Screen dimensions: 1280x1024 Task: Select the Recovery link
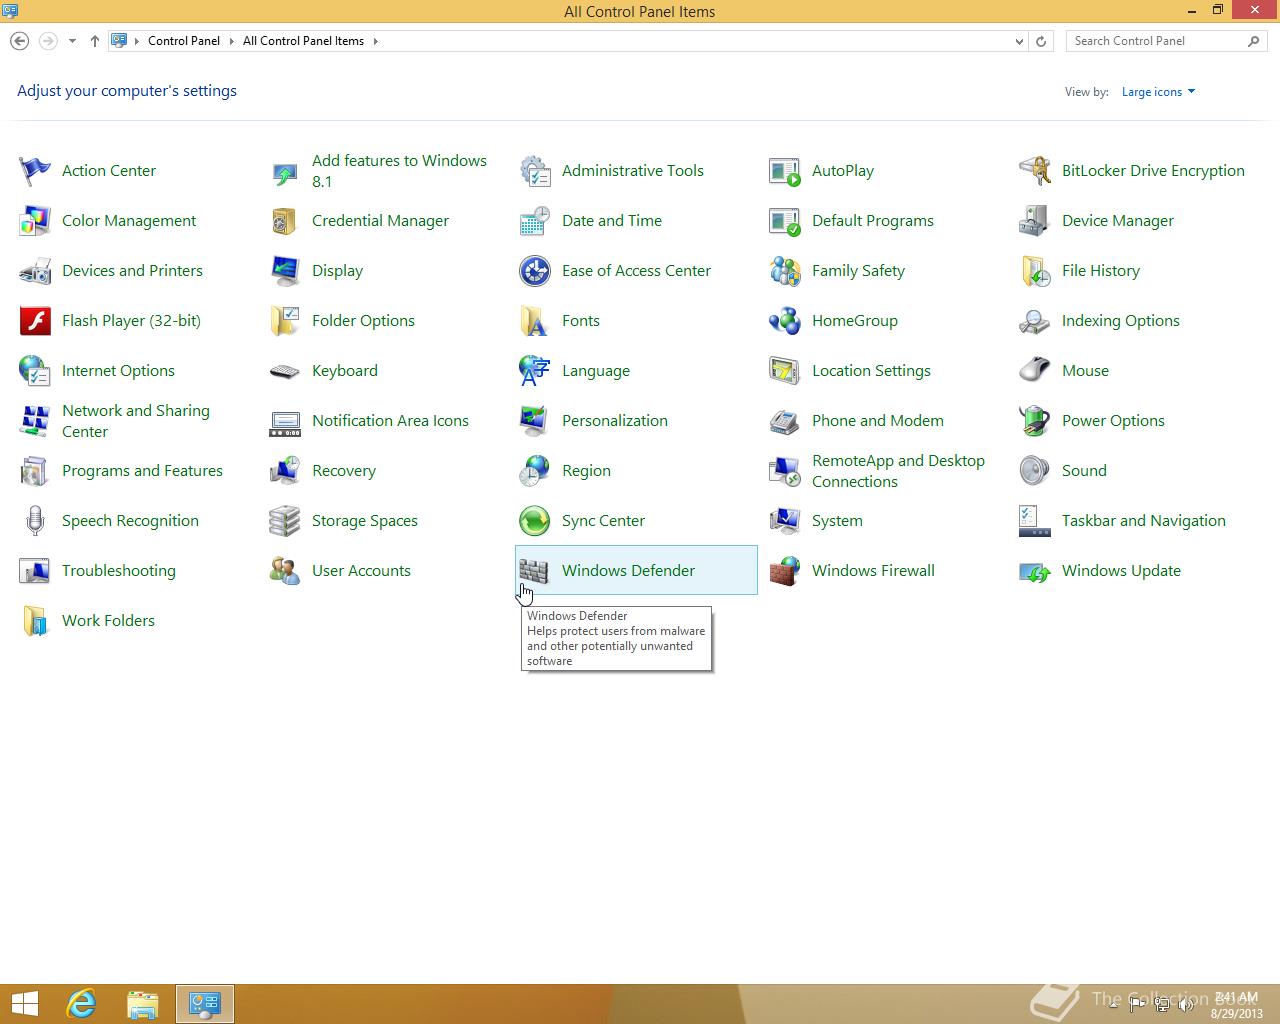344,471
